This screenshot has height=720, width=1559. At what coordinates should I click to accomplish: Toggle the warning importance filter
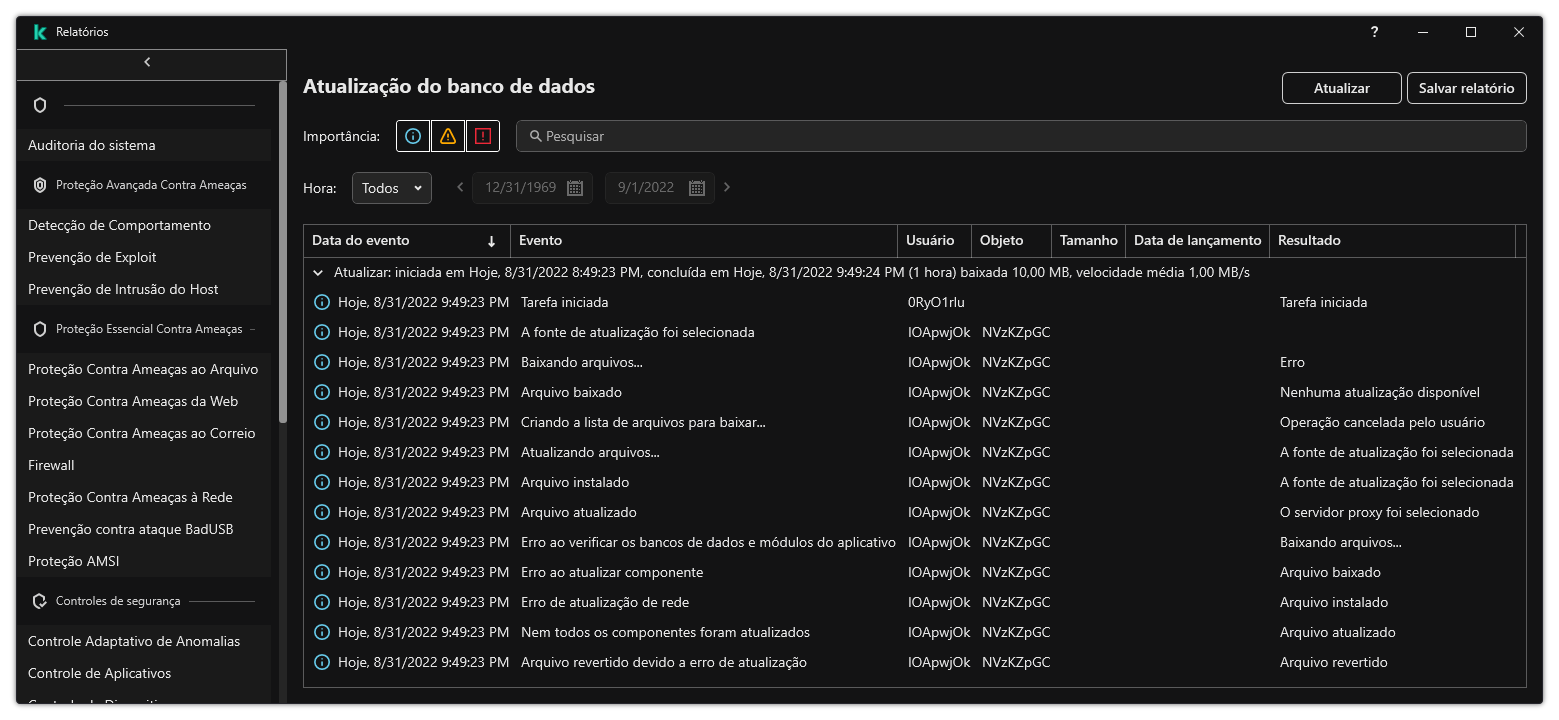(x=447, y=136)
